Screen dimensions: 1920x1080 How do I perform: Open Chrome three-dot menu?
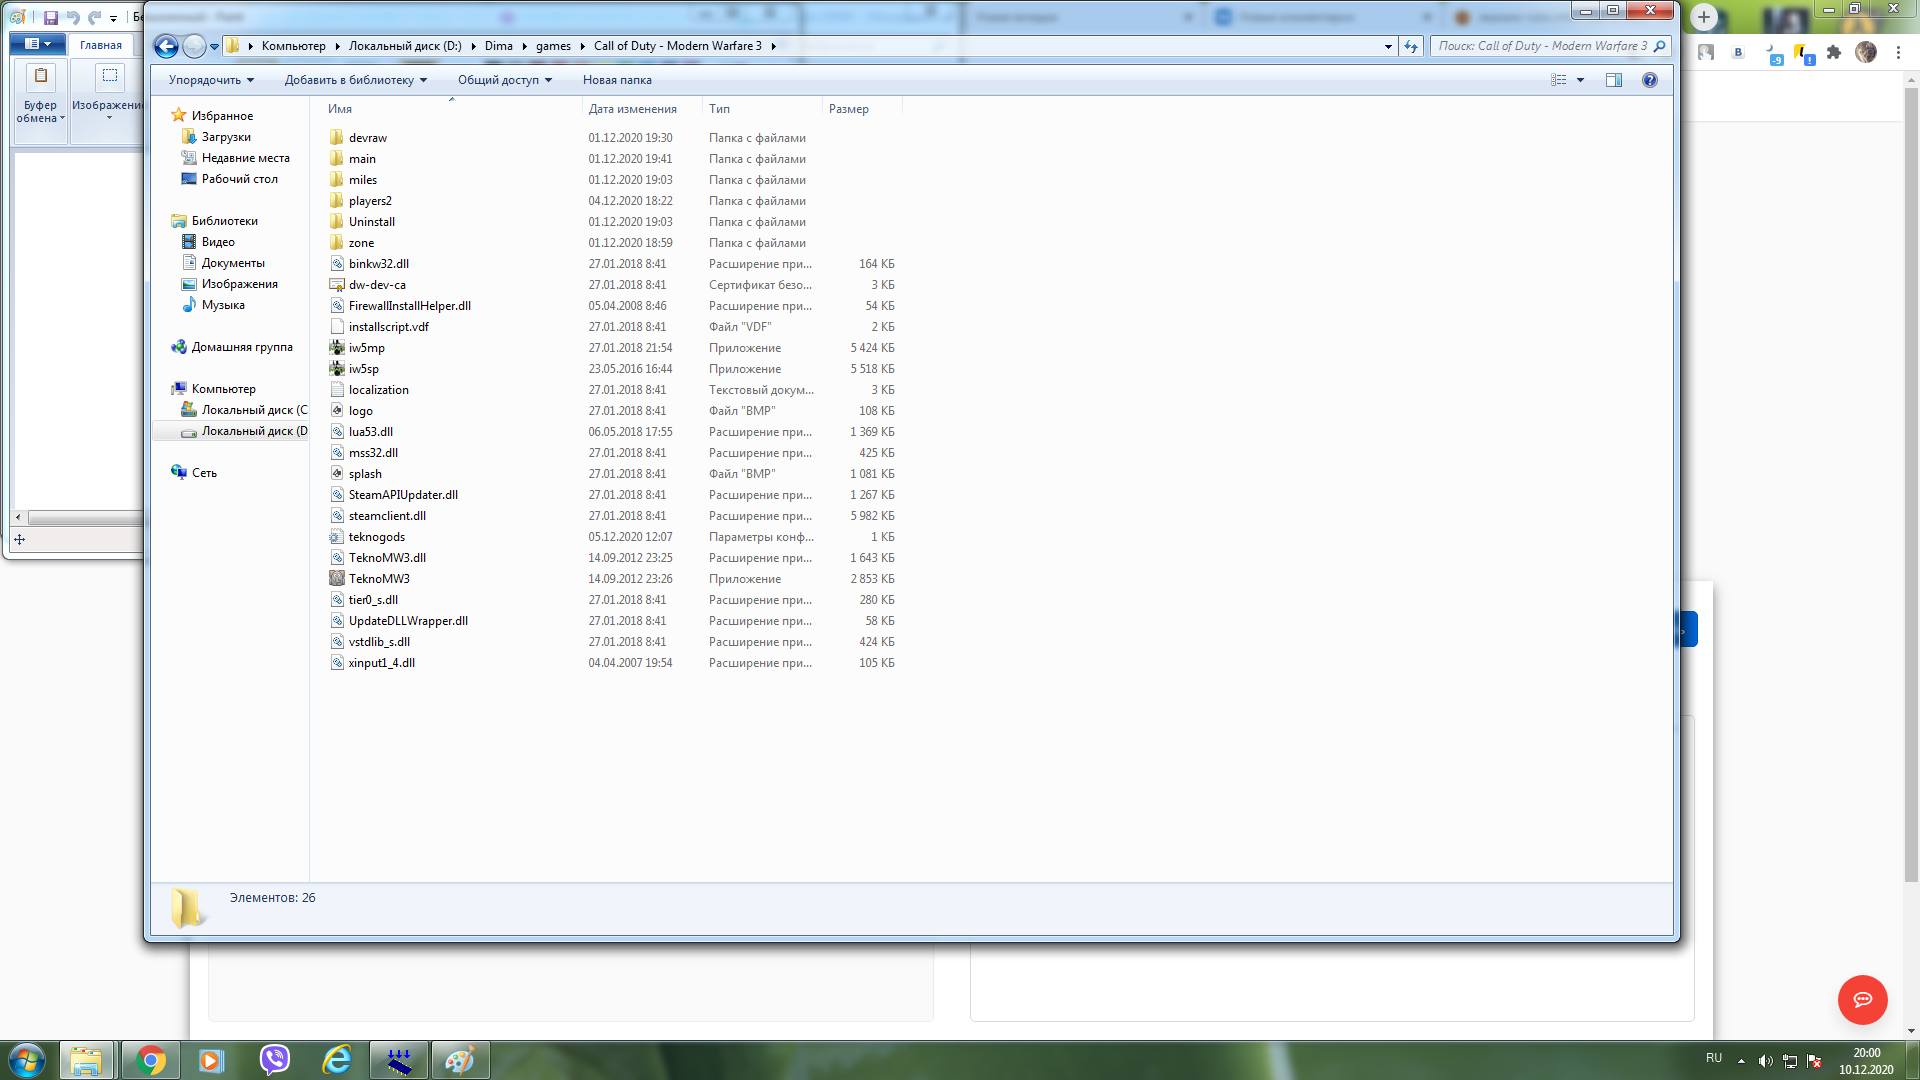click(1898, 53)
